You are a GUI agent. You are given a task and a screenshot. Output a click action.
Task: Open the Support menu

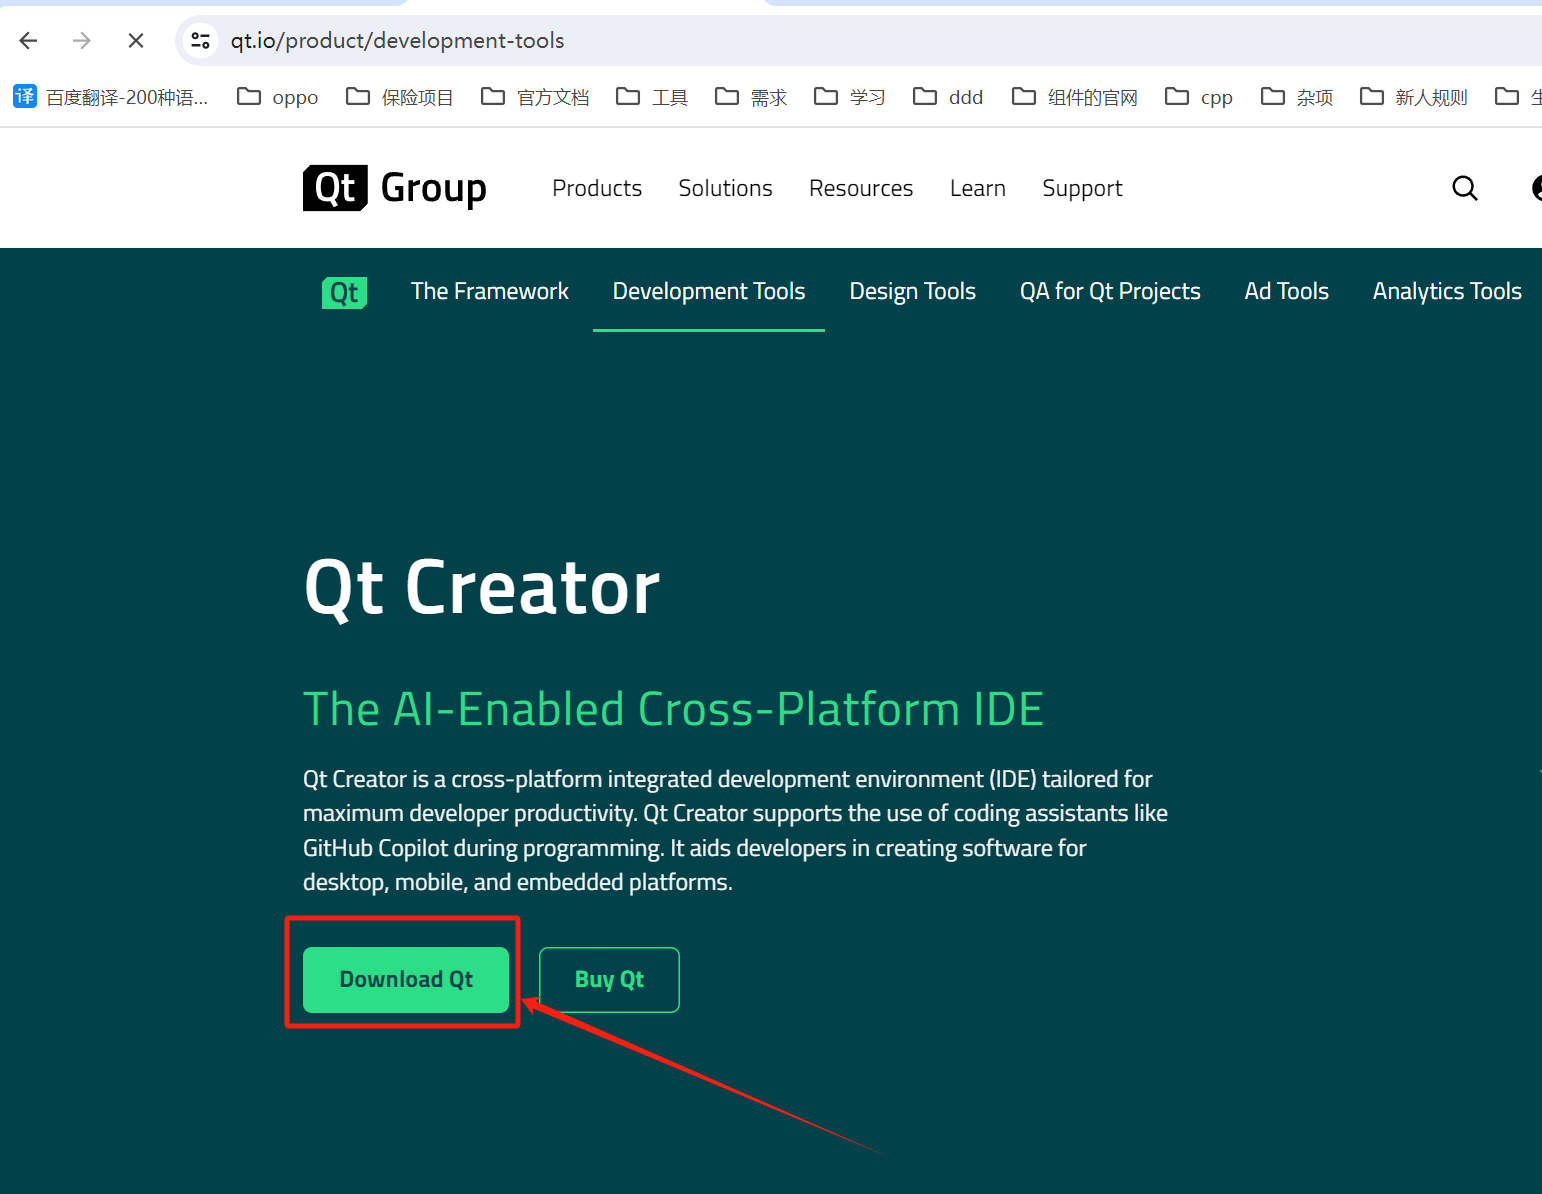[x=1082, y=188]
